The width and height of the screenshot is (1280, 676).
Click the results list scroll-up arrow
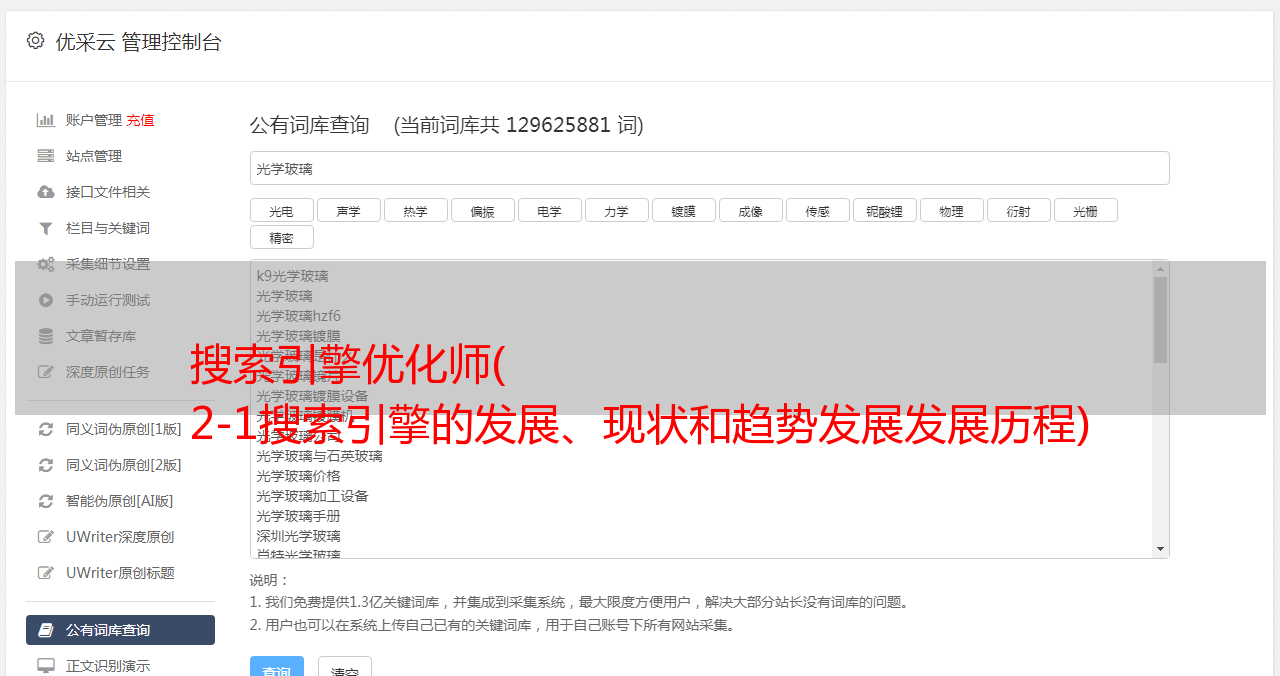pos(1160,268)
